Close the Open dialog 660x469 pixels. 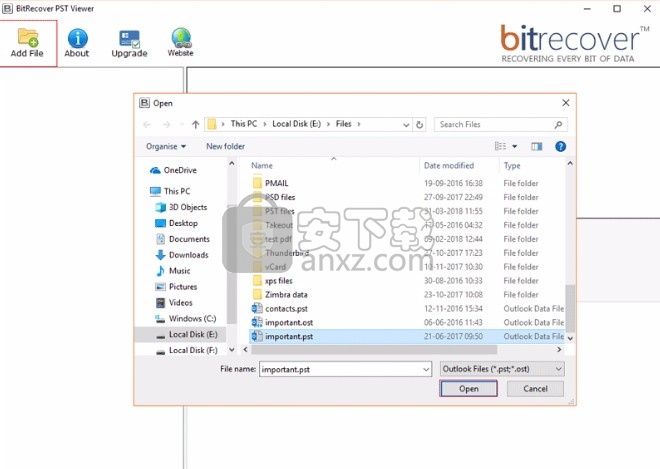[566, 103]
